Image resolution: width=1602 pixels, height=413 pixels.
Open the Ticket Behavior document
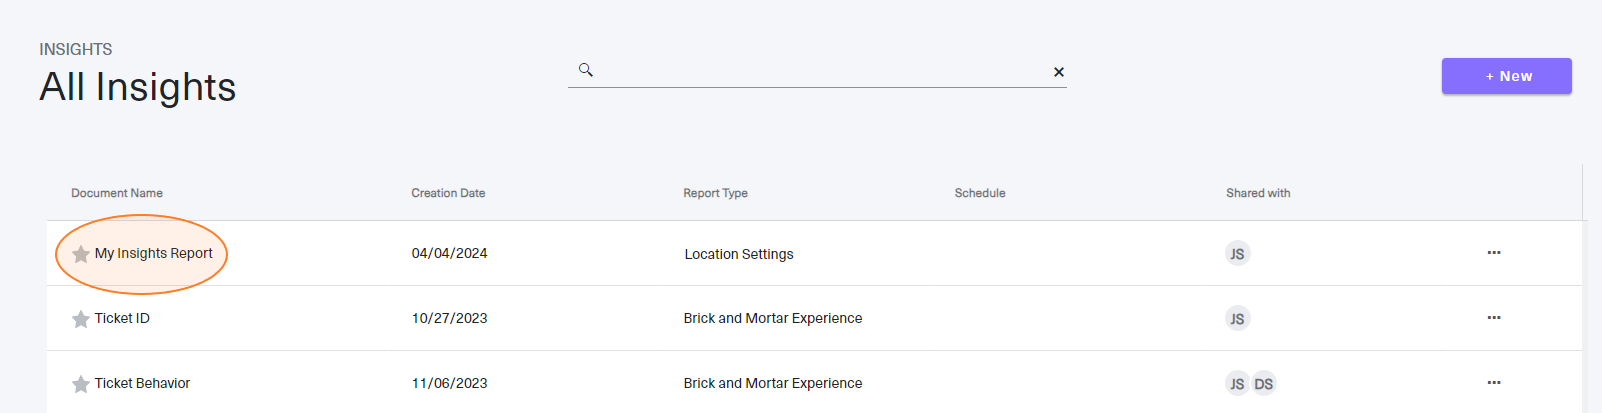tap(142, 383)
